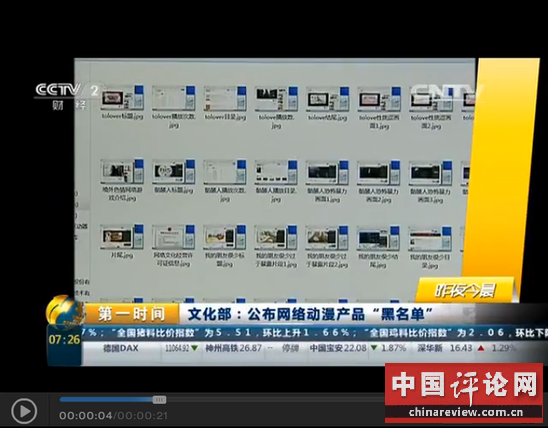Select the 我的朋友很少目录.jpg thumbnail
Viewport: 548px width, 428px height.
click(x=430, y=239)
